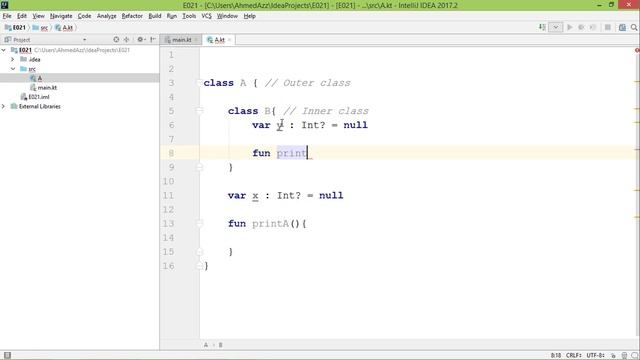
Task: Click the Run play icon
Action: click(570, 27)
